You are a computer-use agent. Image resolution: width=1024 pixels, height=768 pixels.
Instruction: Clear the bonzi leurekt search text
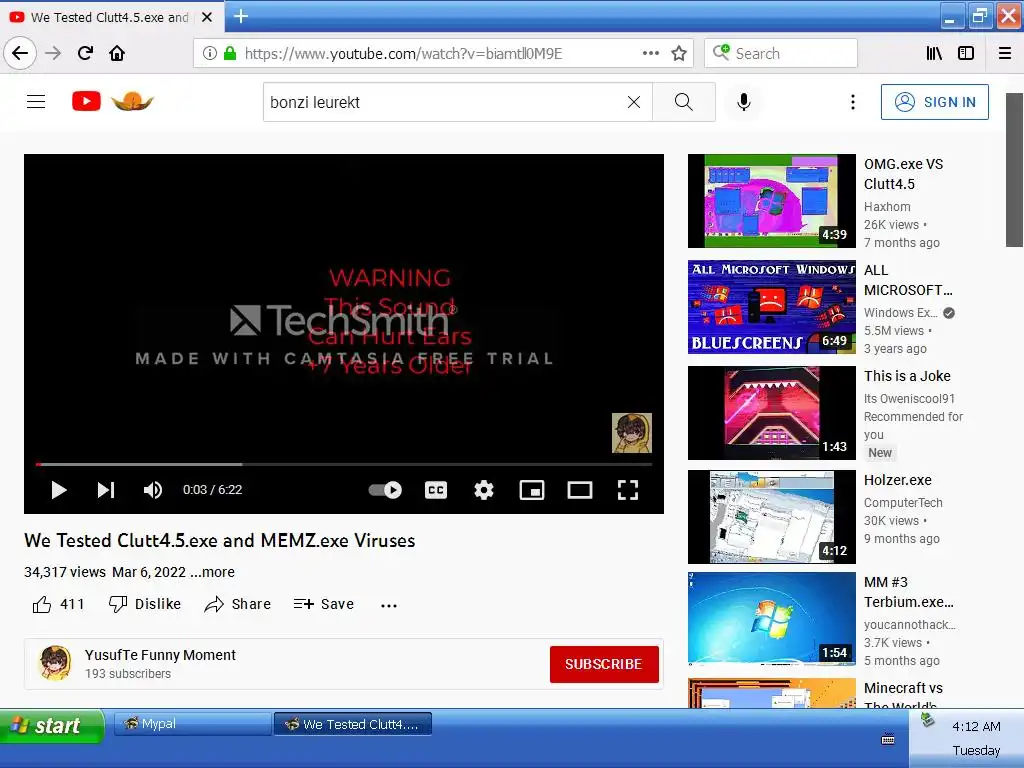coord(633,102)
